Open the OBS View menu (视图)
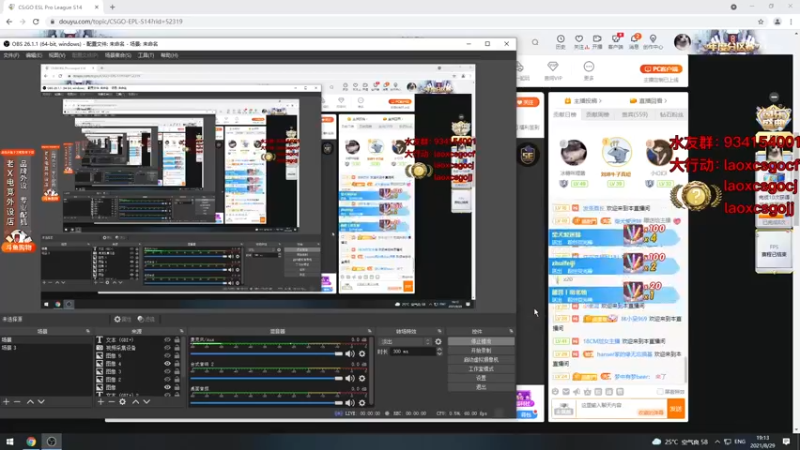 [57, 55]
